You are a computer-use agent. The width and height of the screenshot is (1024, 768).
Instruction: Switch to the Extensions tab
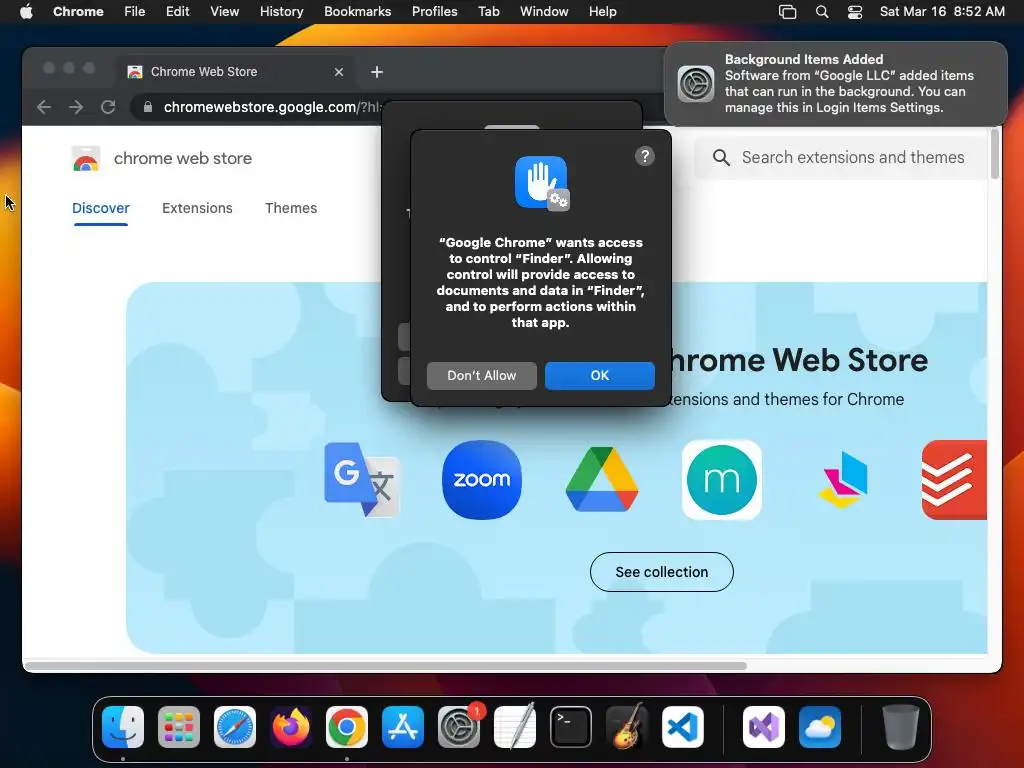coord(197,208)
